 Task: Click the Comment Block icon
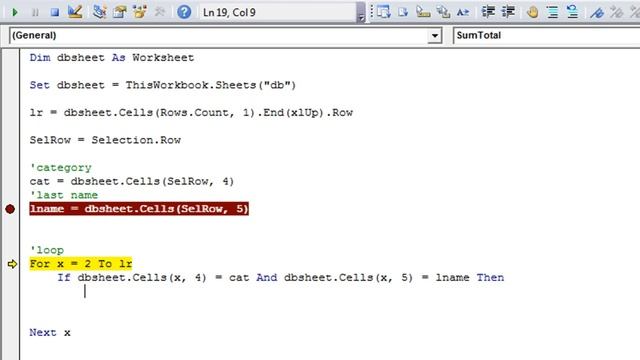(552, 12)
